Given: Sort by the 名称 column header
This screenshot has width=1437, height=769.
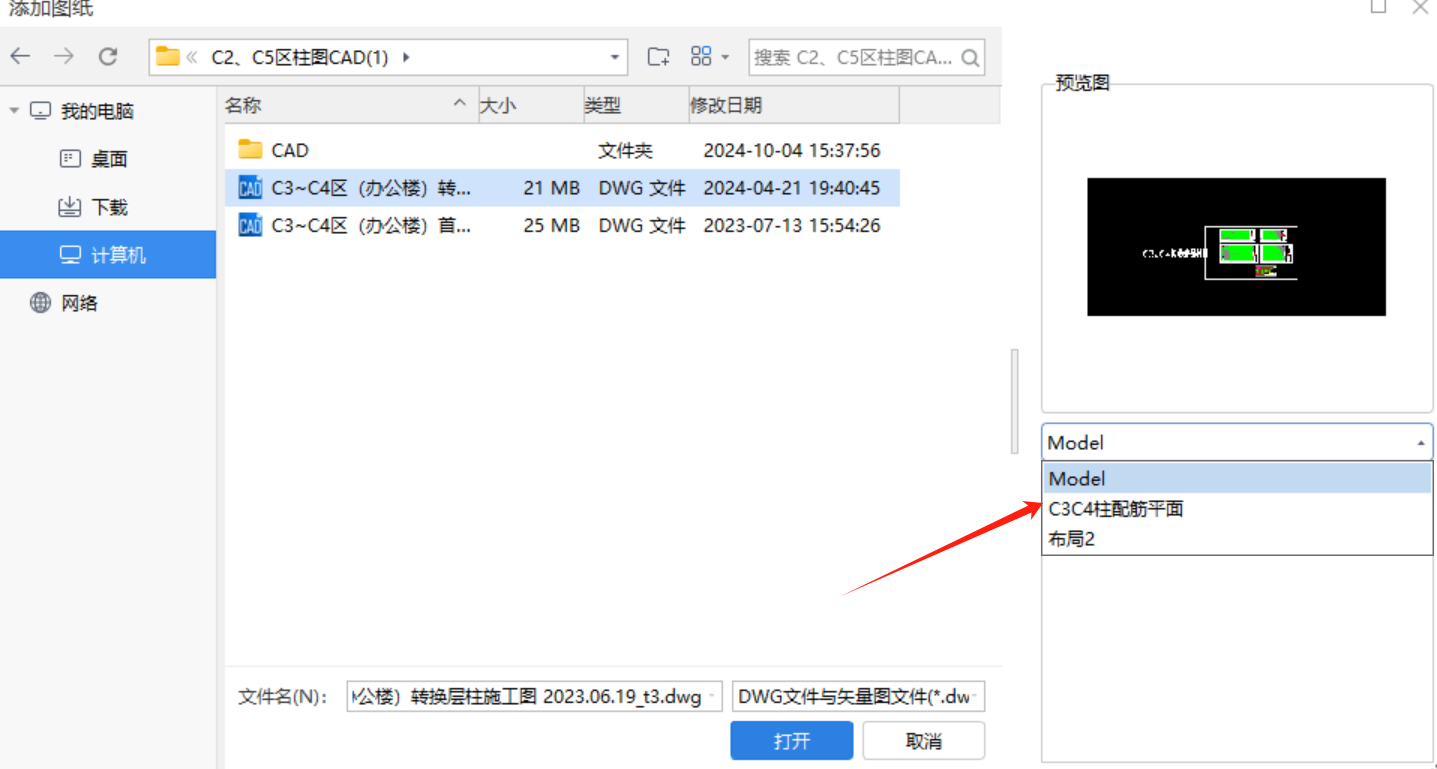Looking at the screenshot, I should [346, 105].
